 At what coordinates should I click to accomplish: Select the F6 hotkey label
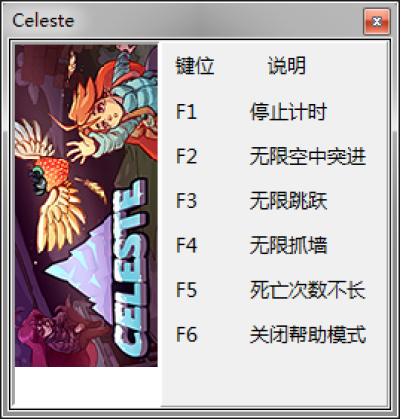click(x=187, y=334)
